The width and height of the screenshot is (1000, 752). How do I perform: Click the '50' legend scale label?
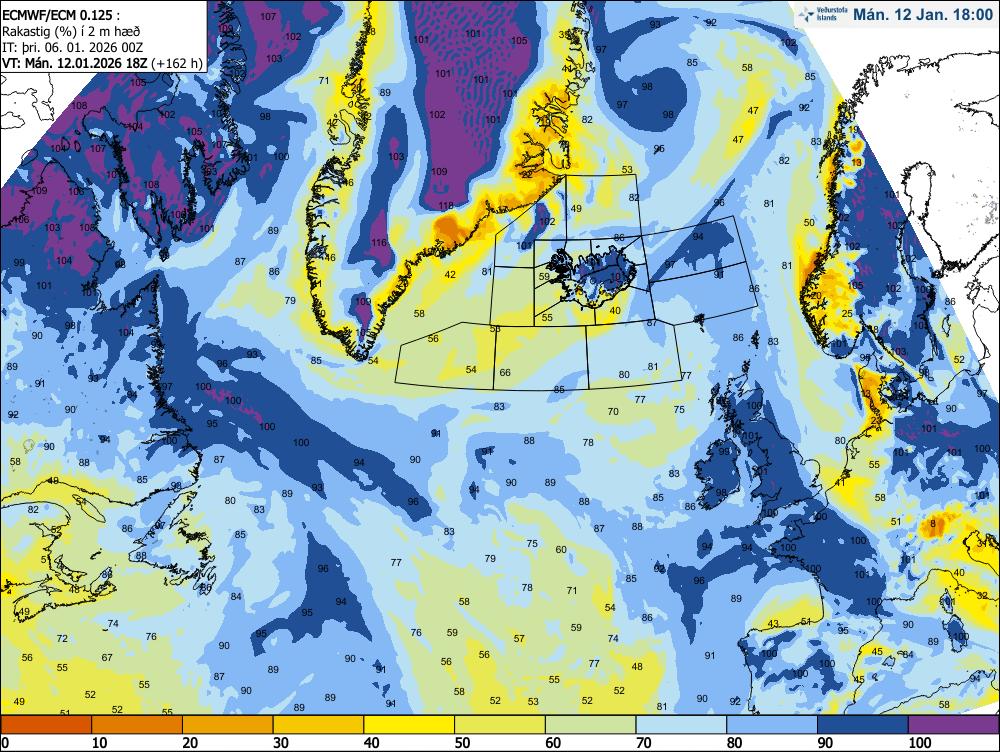coord(462,742)
